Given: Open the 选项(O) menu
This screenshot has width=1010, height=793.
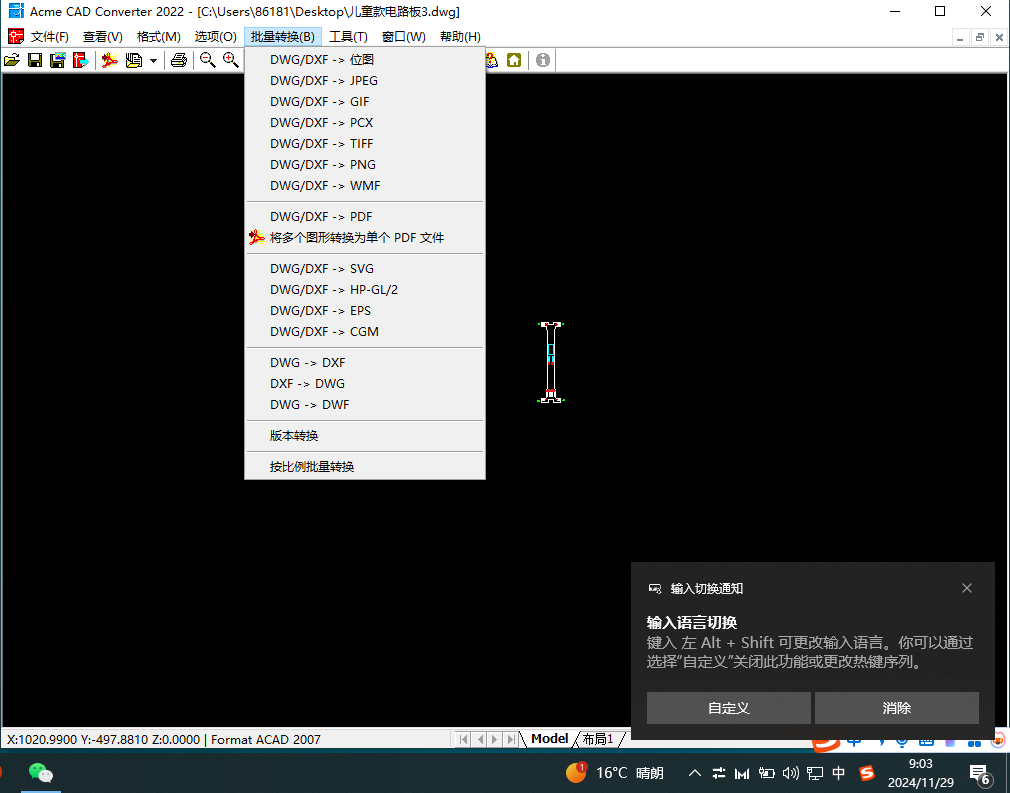Looking at the screenshot, I should tap(216, 37).
